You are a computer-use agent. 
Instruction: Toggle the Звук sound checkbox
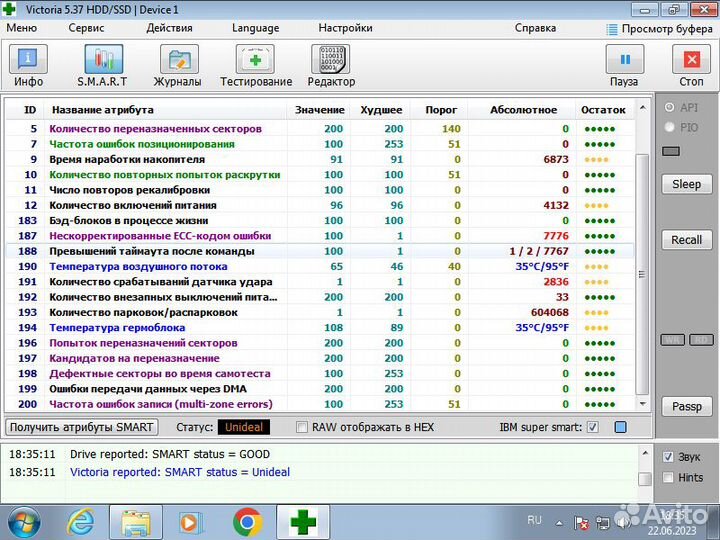669,456
